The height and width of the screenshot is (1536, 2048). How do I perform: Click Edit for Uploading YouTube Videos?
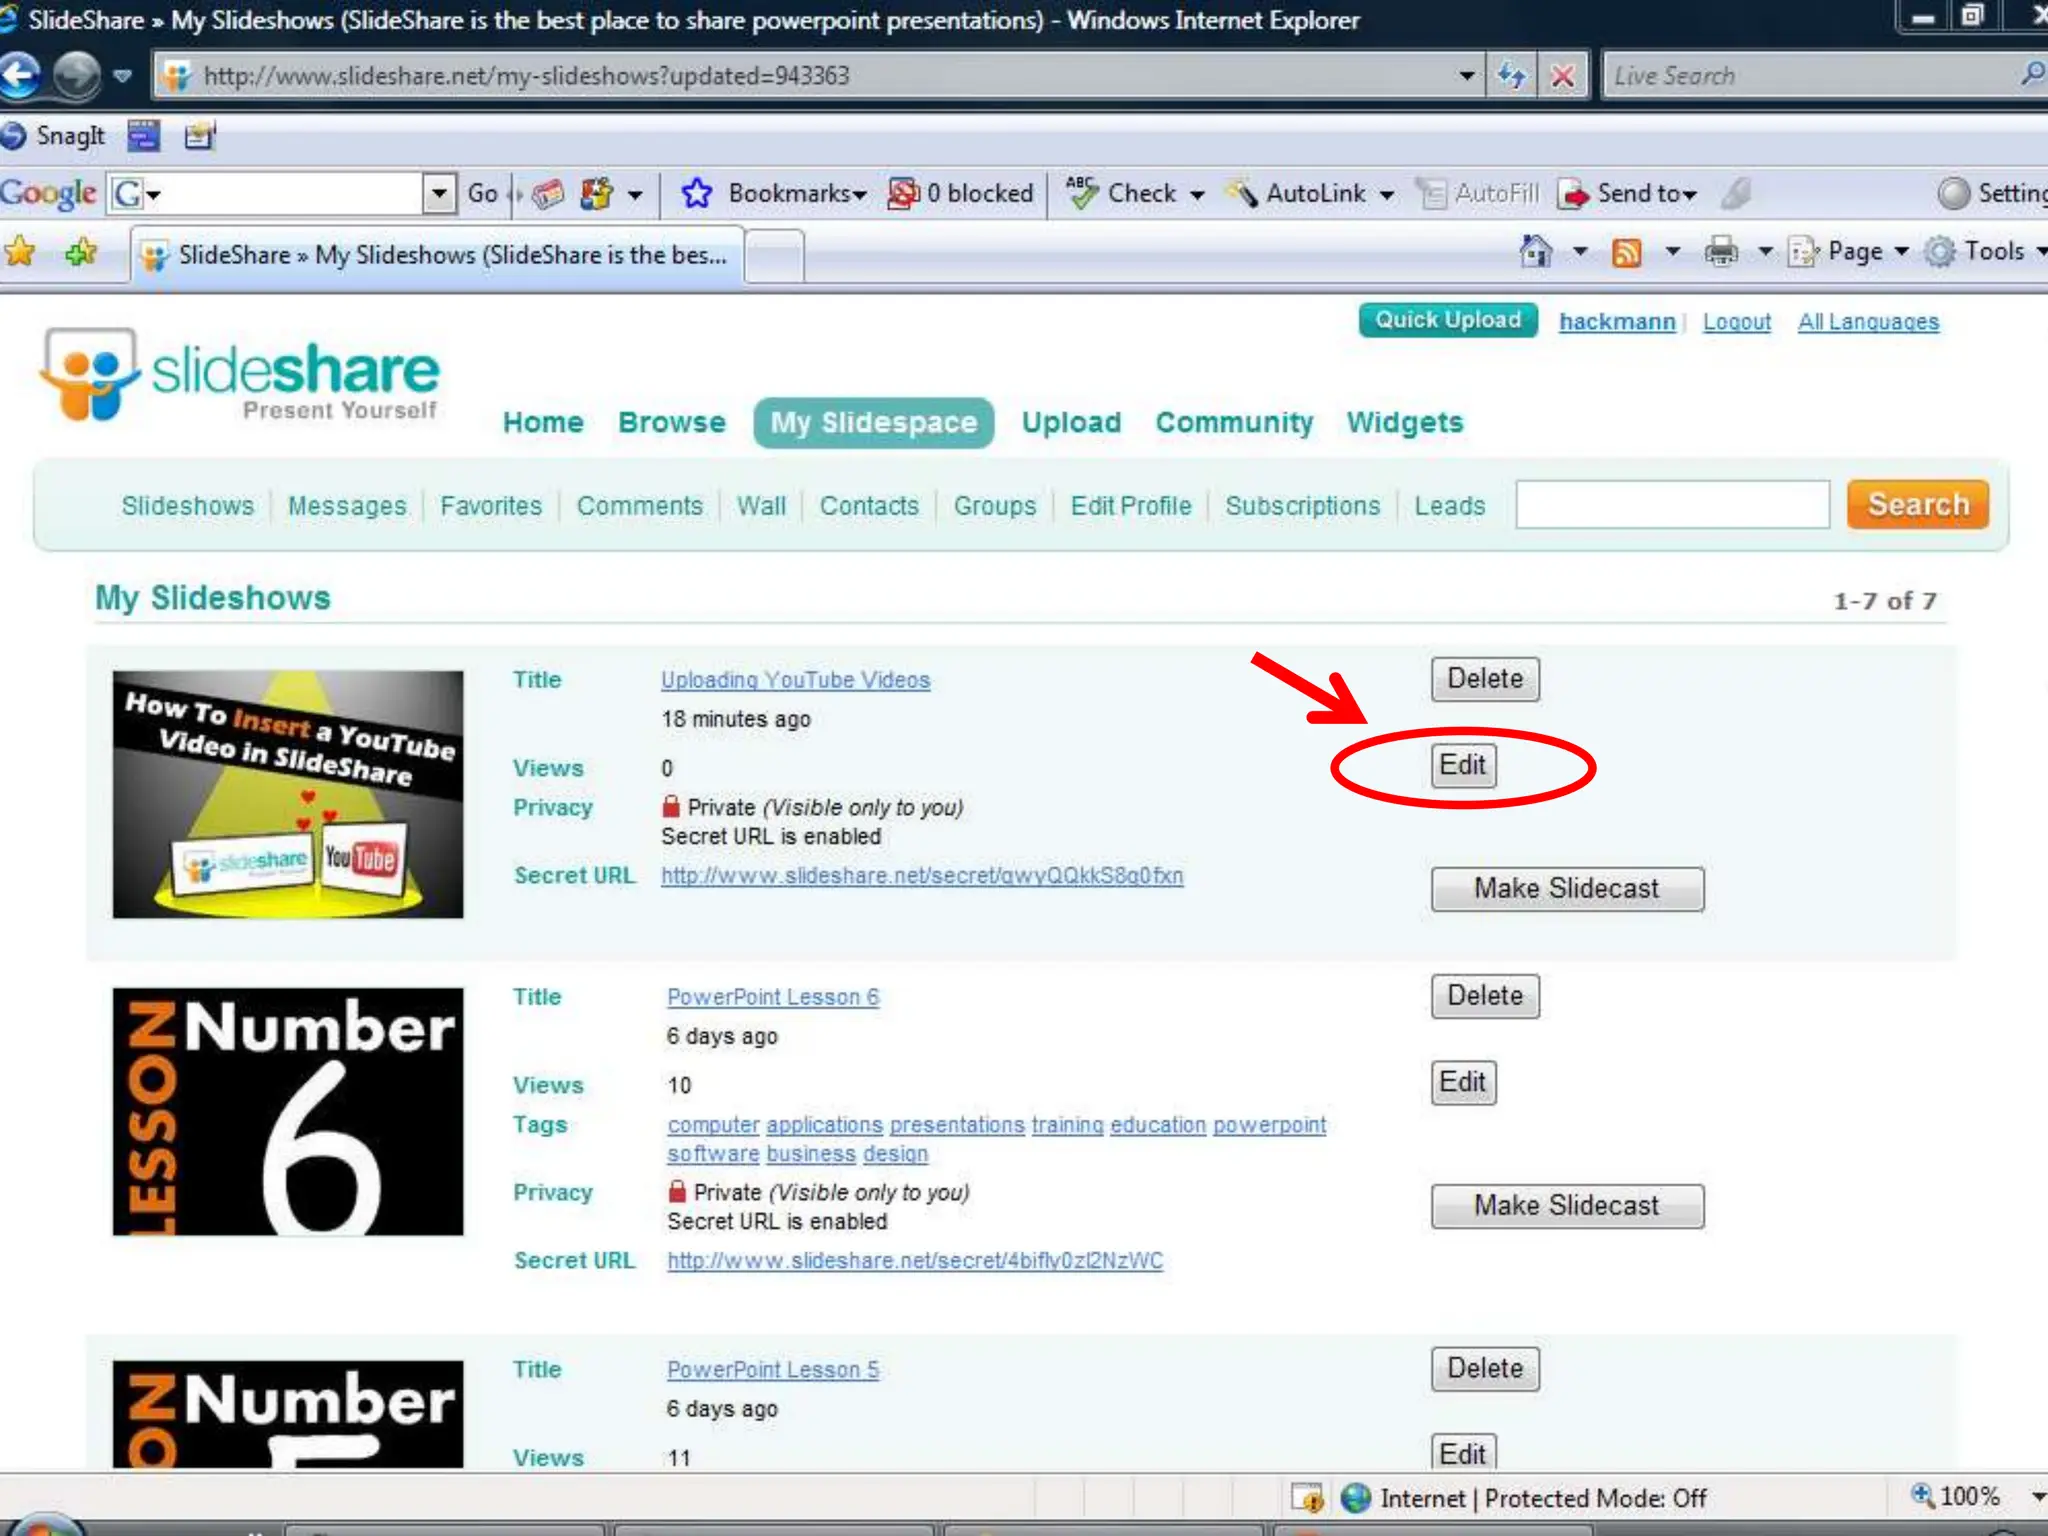tap(1462, 766)
